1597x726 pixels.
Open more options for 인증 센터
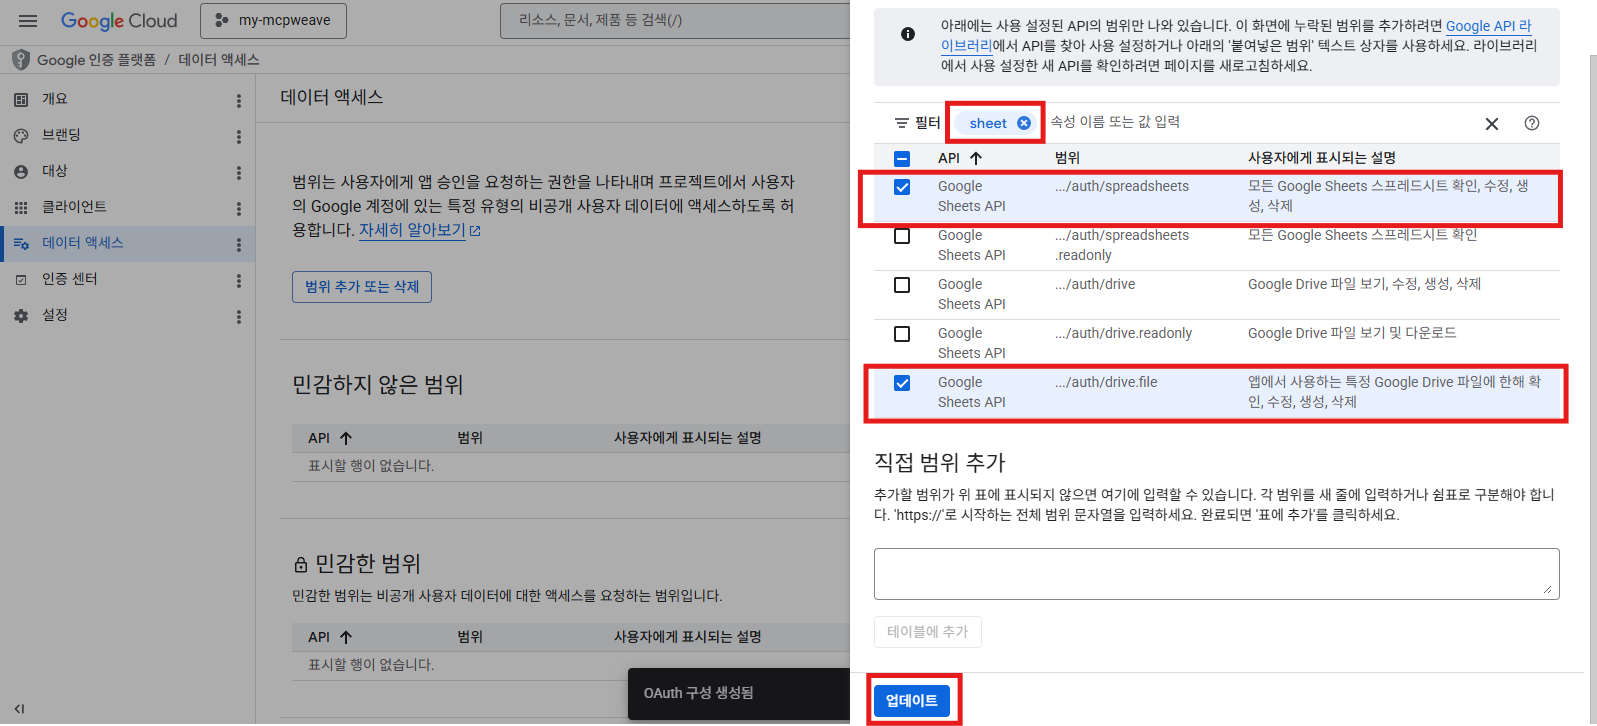(238, 281)
